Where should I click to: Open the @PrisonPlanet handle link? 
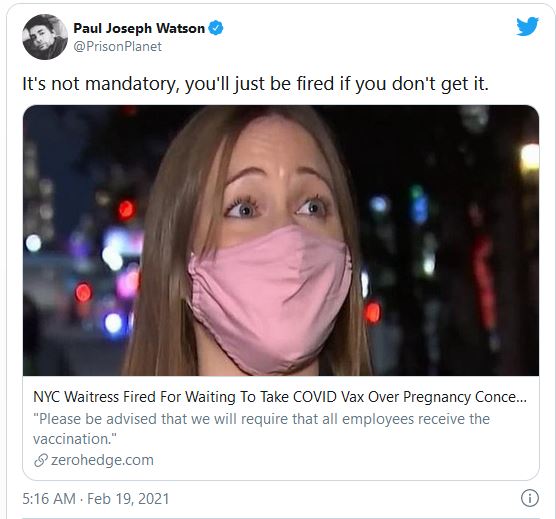(x=117, y=46)
